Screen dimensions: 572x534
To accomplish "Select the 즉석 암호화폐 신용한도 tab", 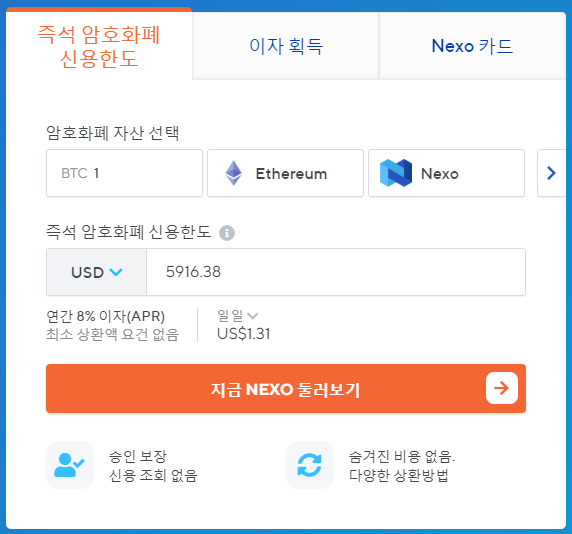I will coord(99,46).
